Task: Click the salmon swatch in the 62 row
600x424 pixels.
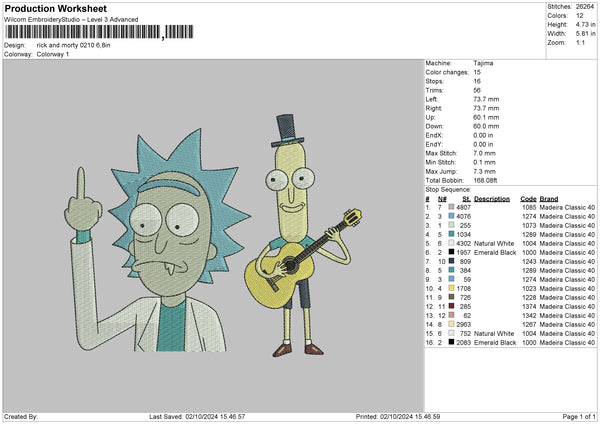Action: (452, 315)
